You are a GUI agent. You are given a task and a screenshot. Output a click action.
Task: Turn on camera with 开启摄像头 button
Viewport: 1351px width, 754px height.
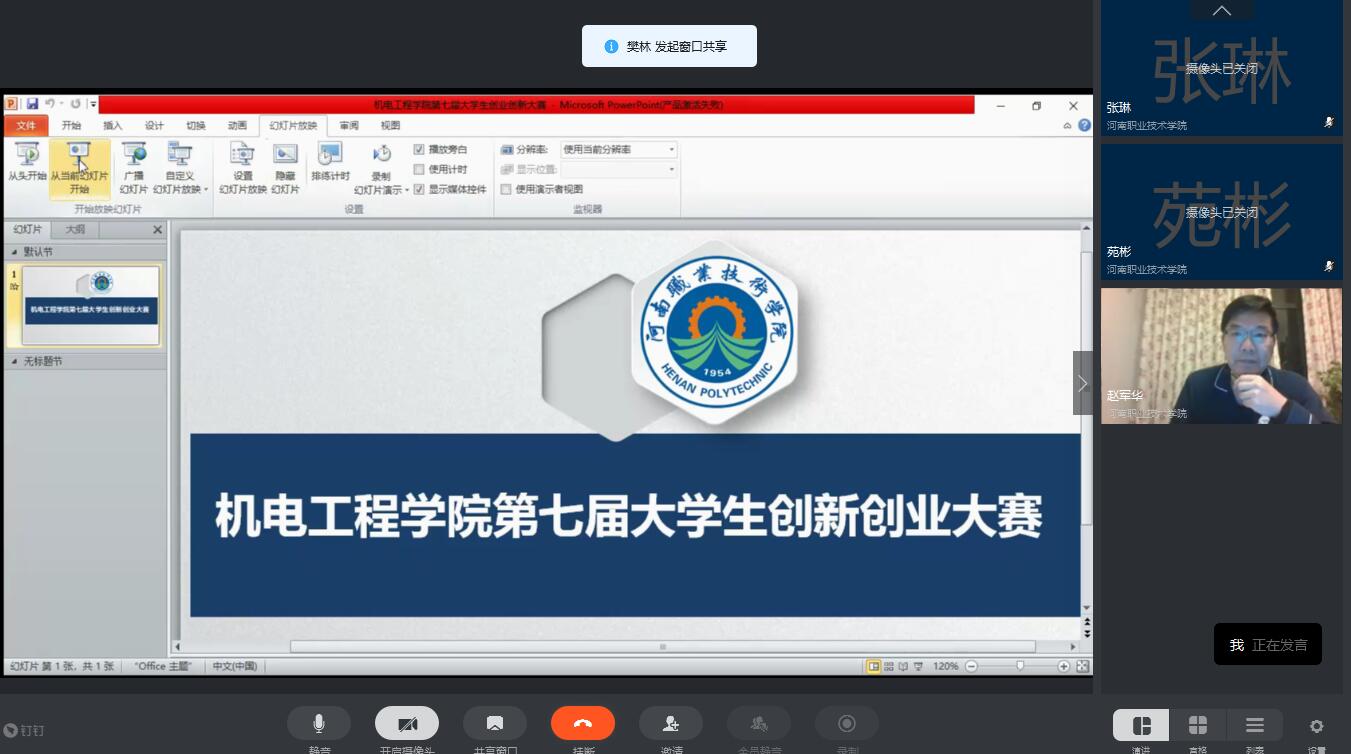click(407, 723)
